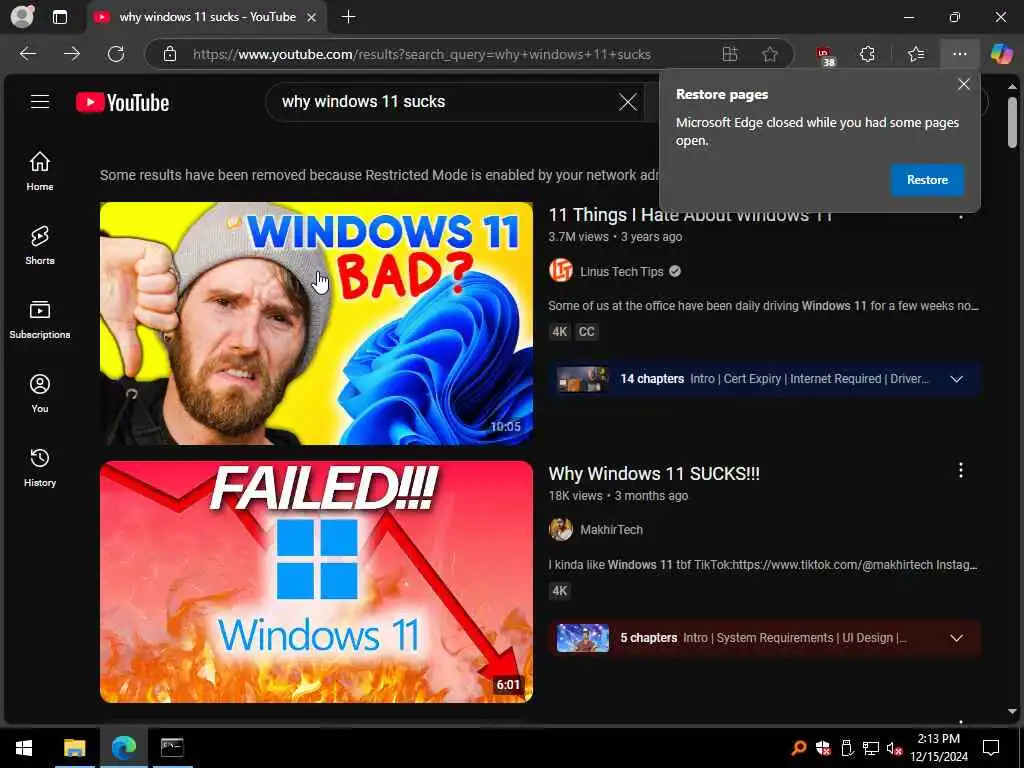Viewport: 1024px width, 768px height.
Task: Open the Windows Start menu
Action: coord(24,748)
